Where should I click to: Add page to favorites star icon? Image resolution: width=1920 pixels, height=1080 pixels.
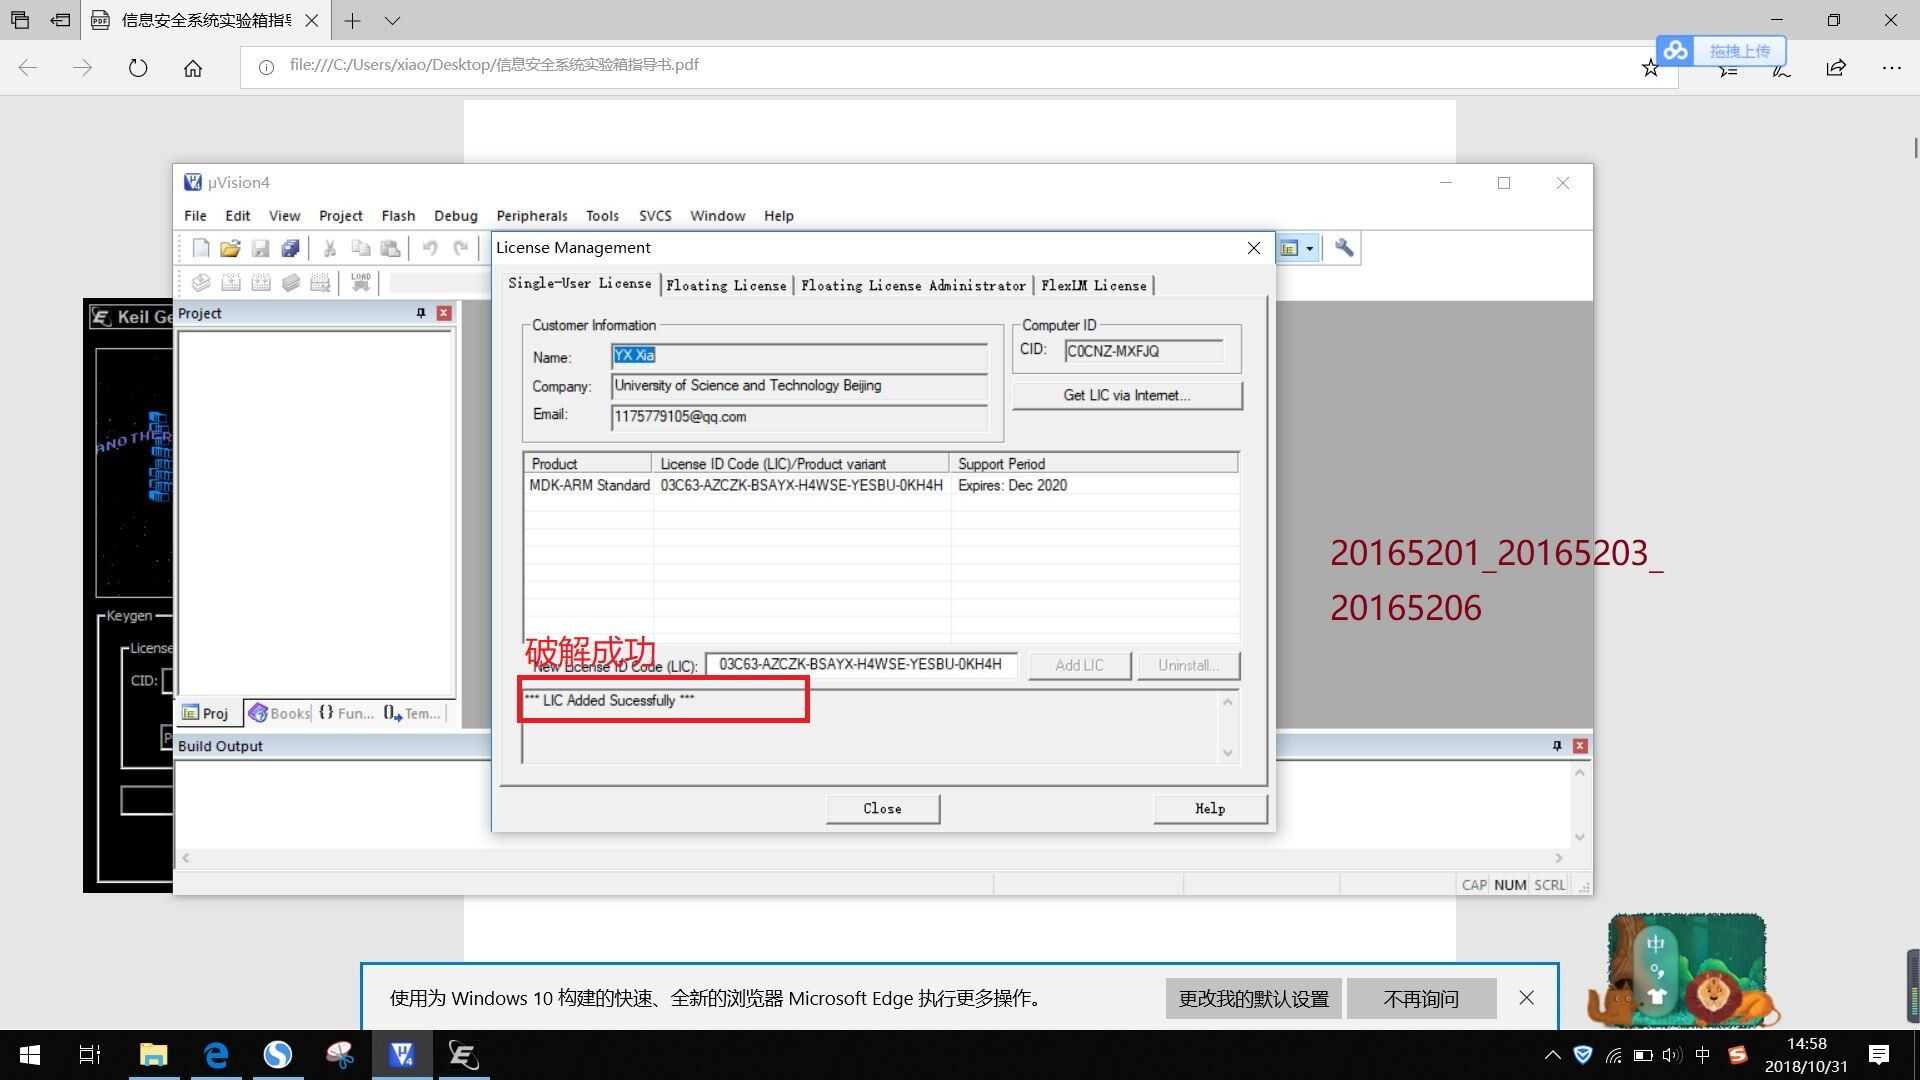point(1651,68)
